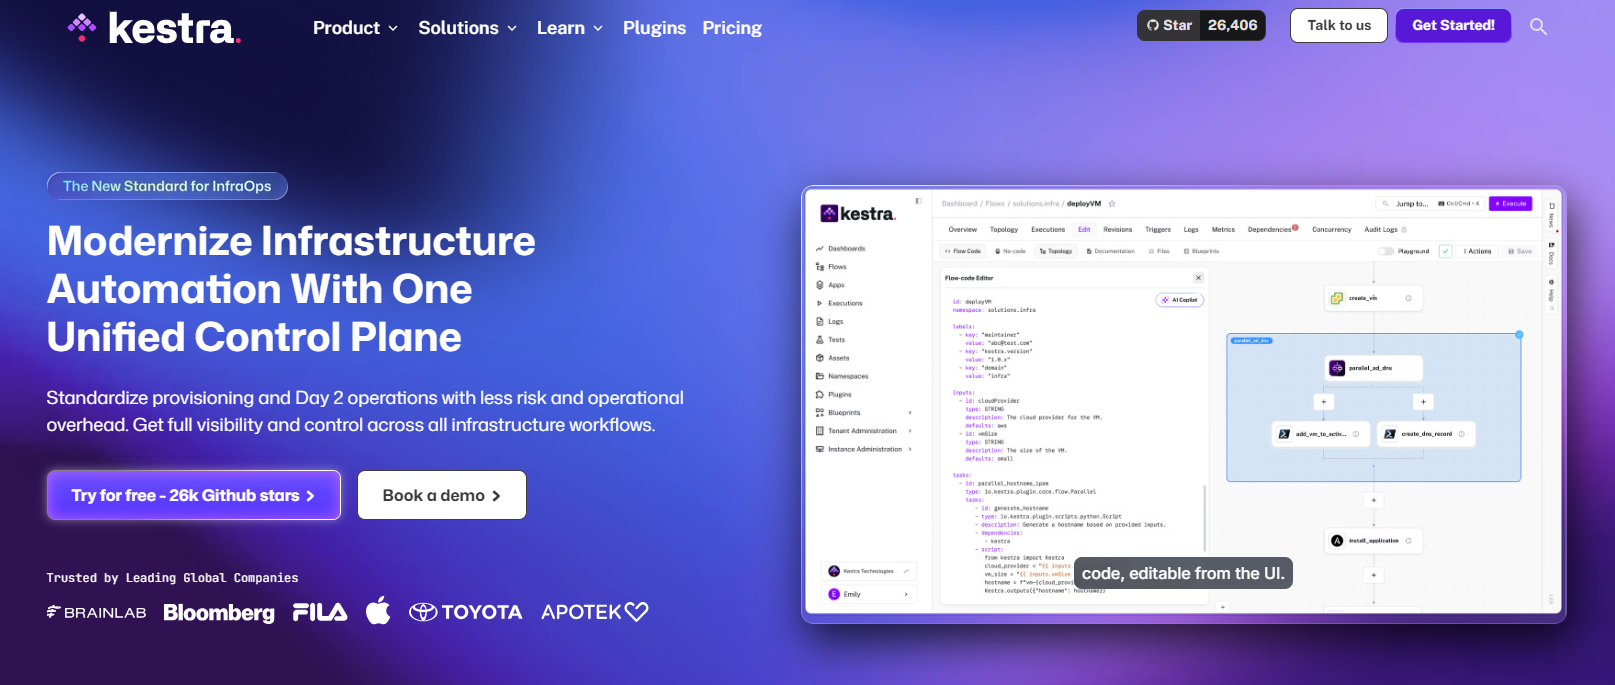The image size is (1615, 685).
Task: Select the parallel_ad_dns node
Action: [x=1373, y=368]
